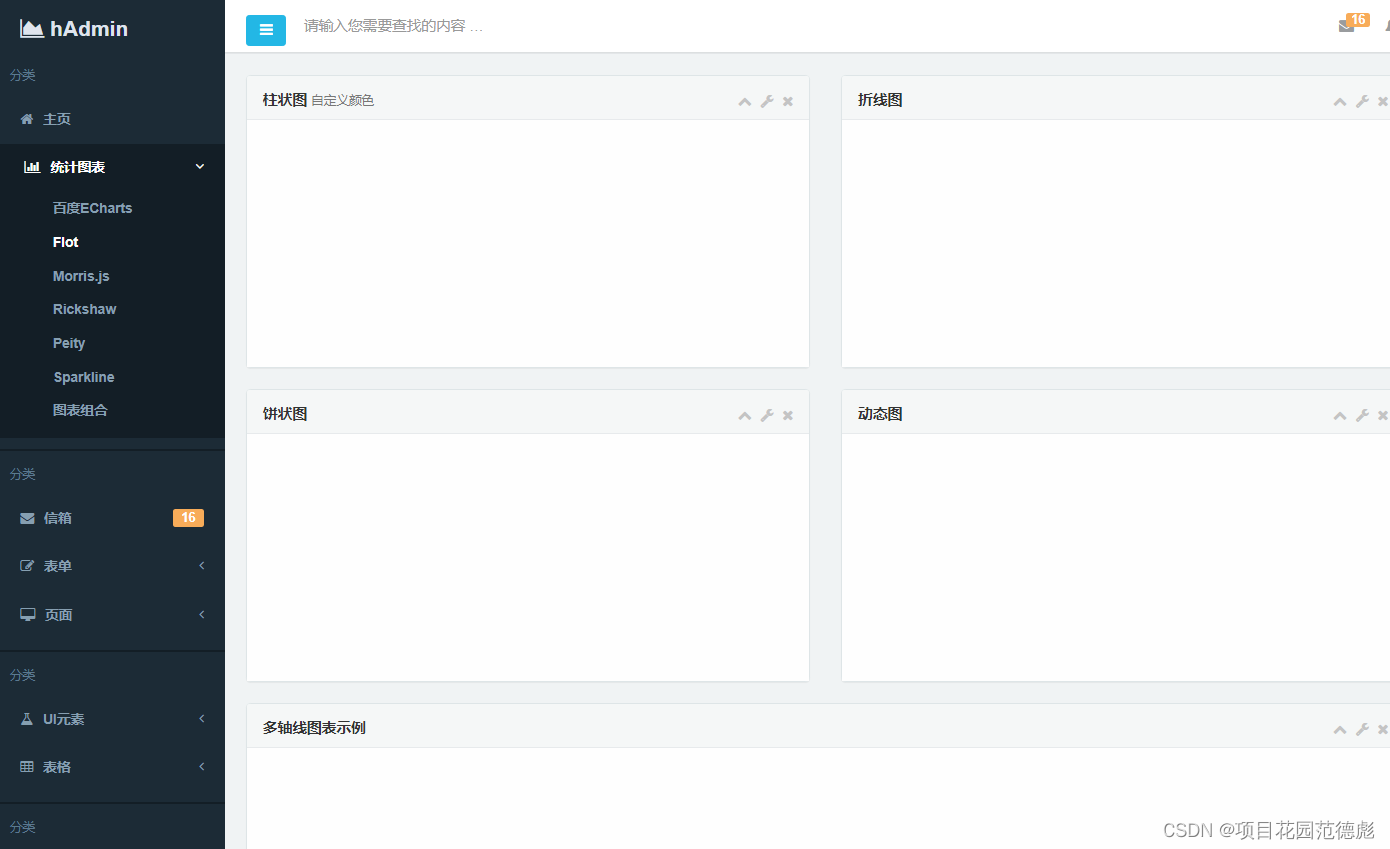The width and height of the screenshot is (1390, 849).
Task: Expand the 表单 menu arrow
Action: (201, 566)
